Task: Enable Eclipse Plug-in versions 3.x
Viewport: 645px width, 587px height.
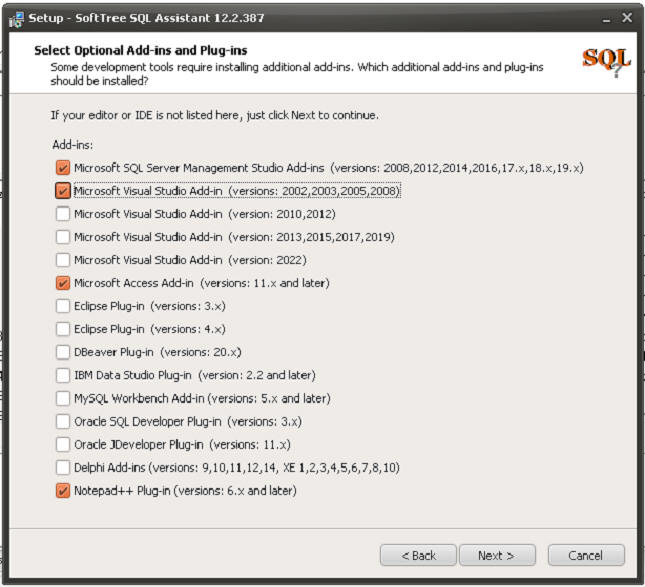Action: click(x=63, y=306)
